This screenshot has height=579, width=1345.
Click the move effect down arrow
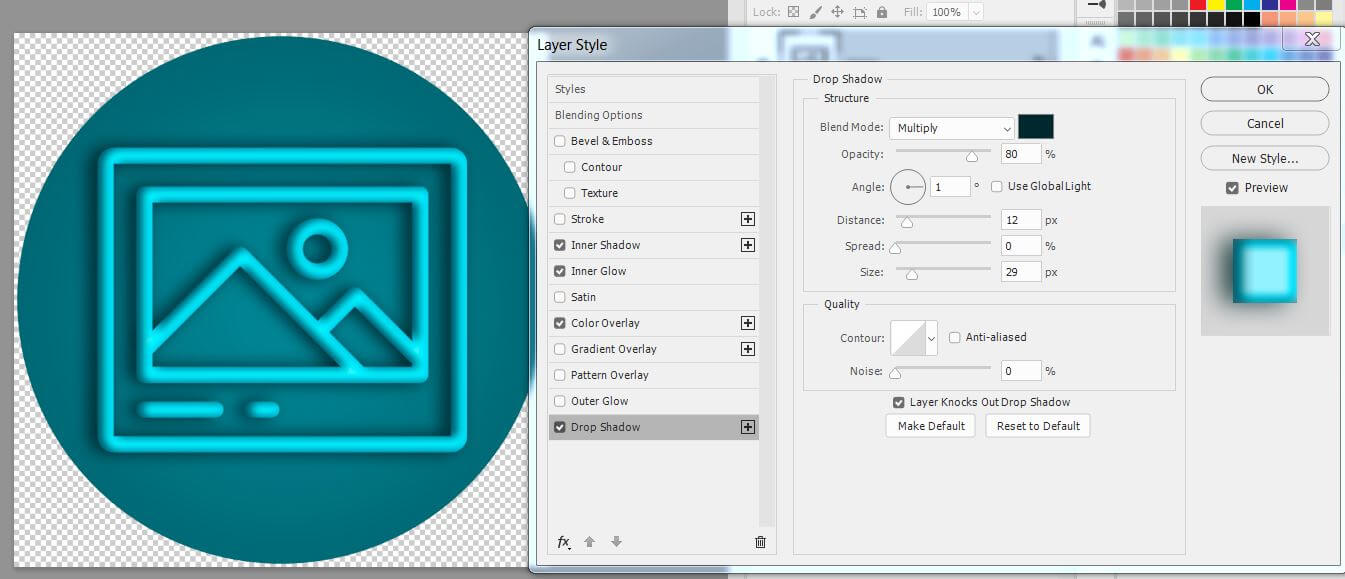[x=616, y=542]
